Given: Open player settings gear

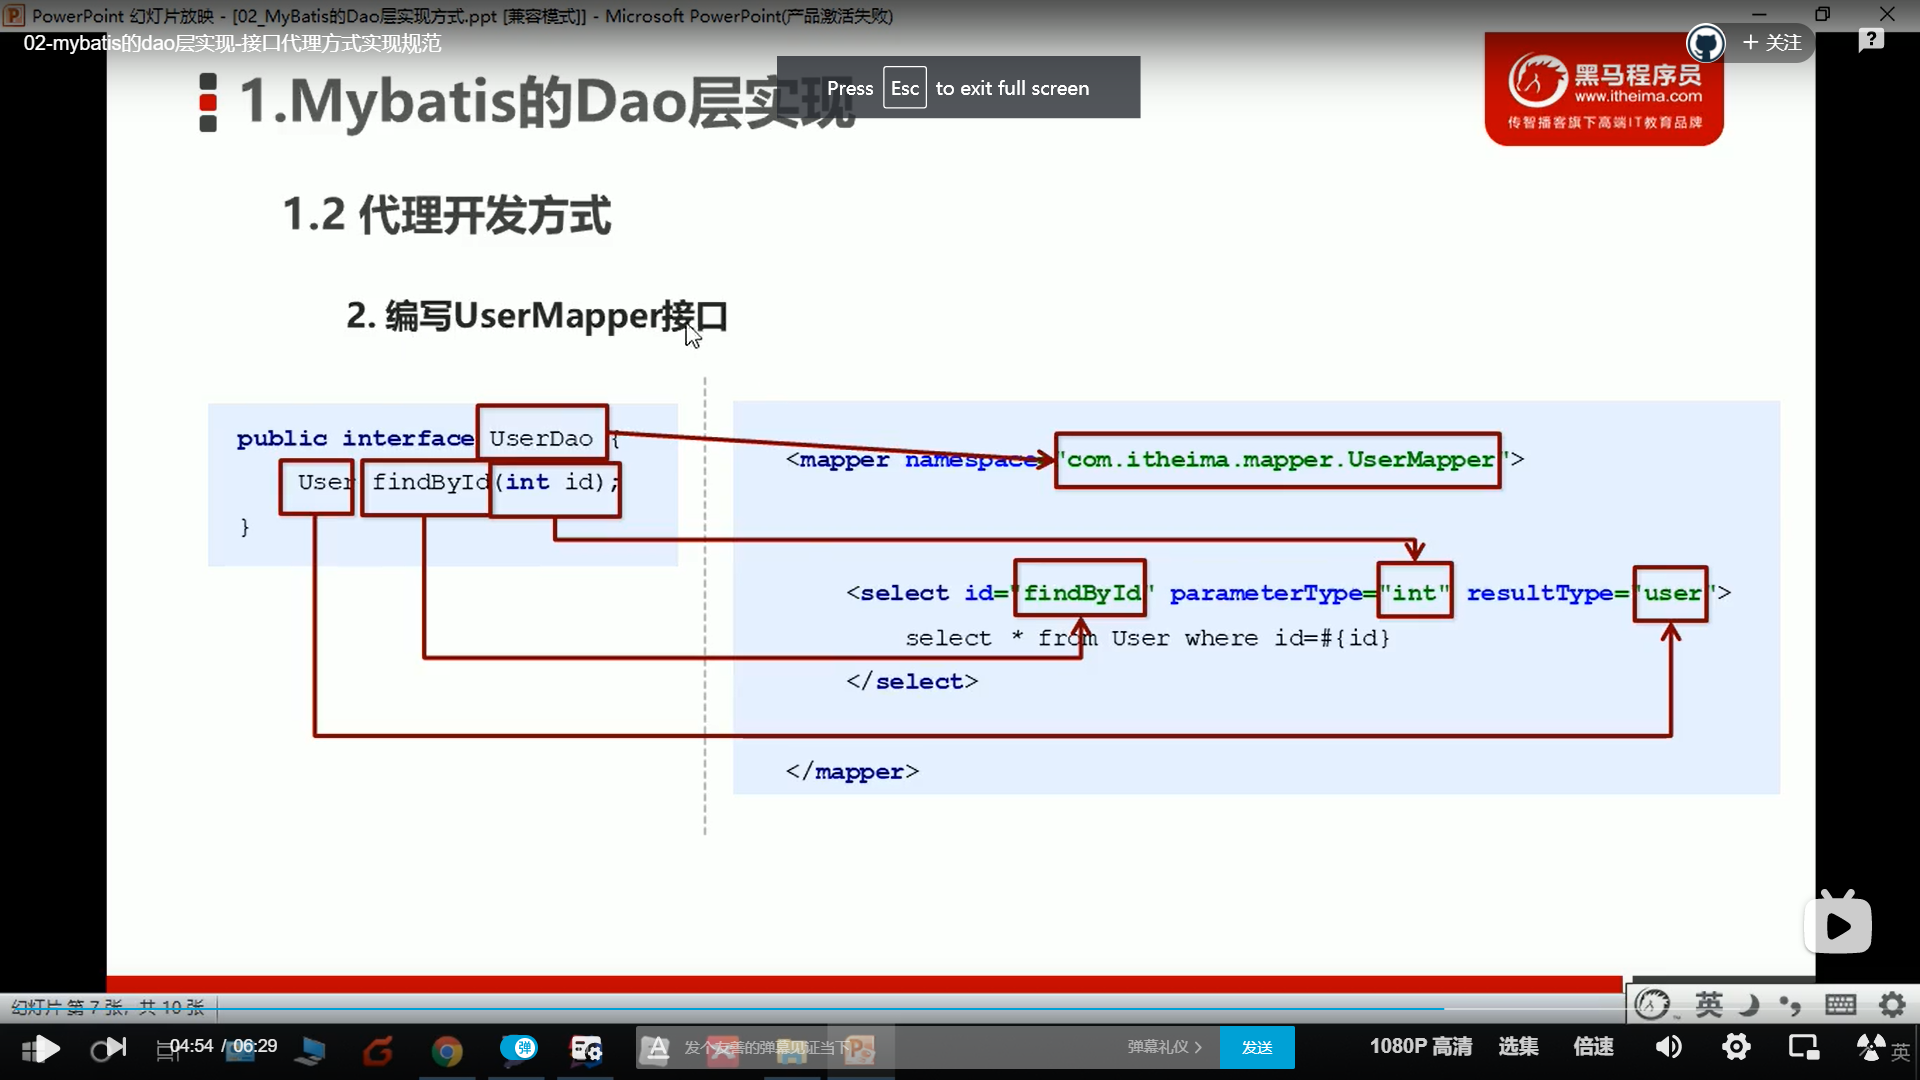Looking at the screenshot, I should pyautogui.click(x=1736, y=1047).
